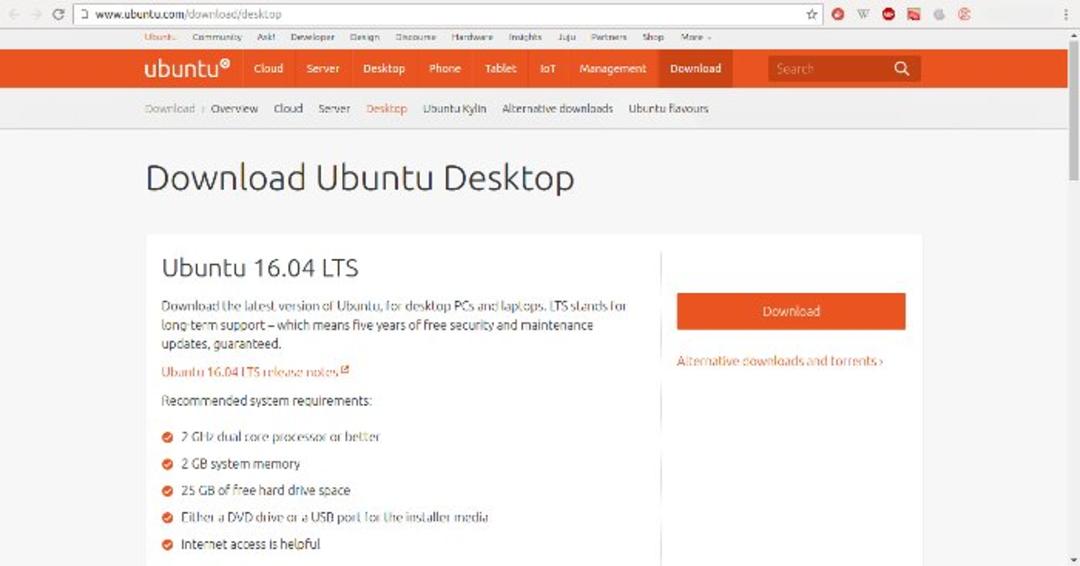Open the Ubuntu flavours sub-tab
Screen dimensions: 1080x566
tap(668, 109)
